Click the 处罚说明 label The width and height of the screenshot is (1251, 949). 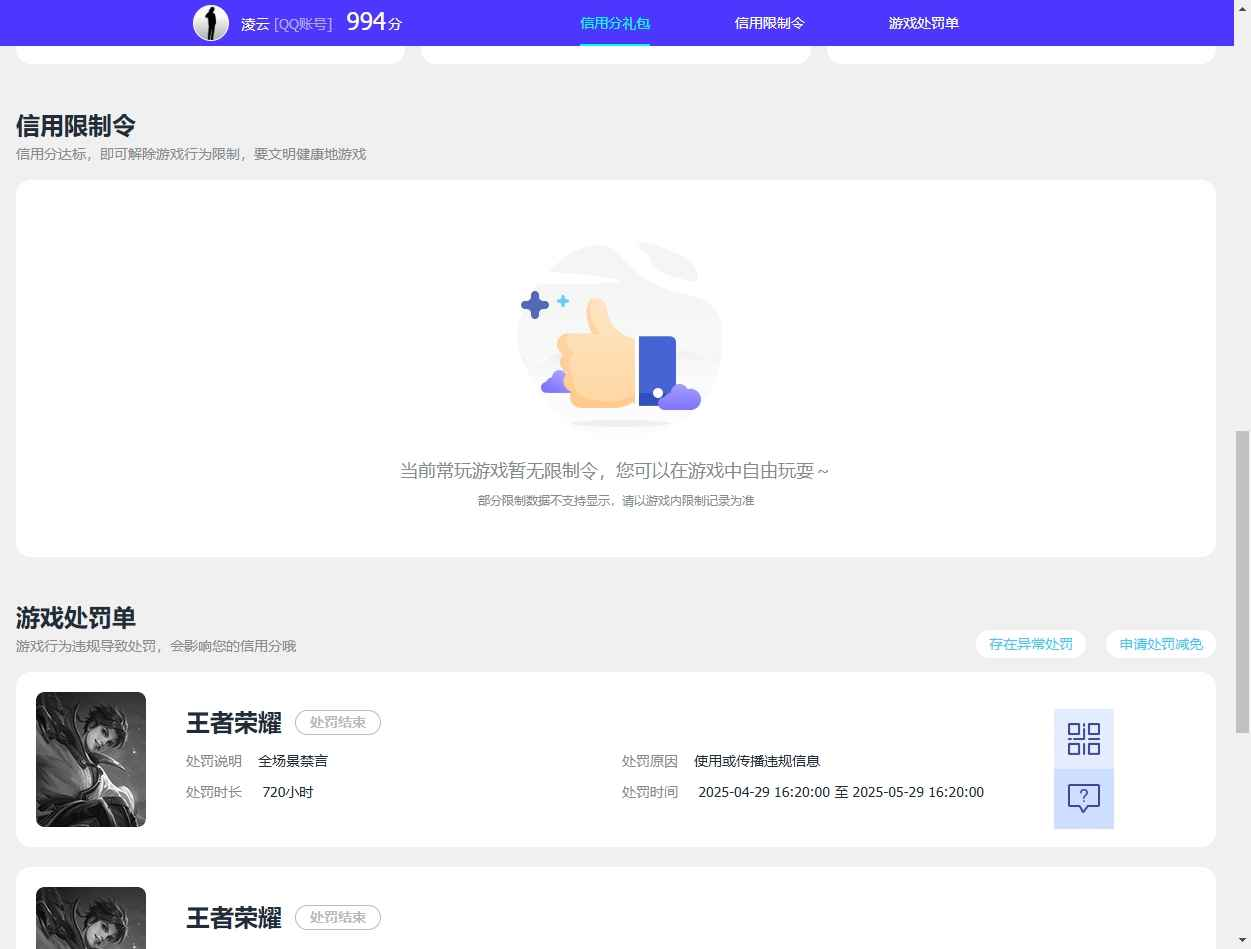coord(214,761)
